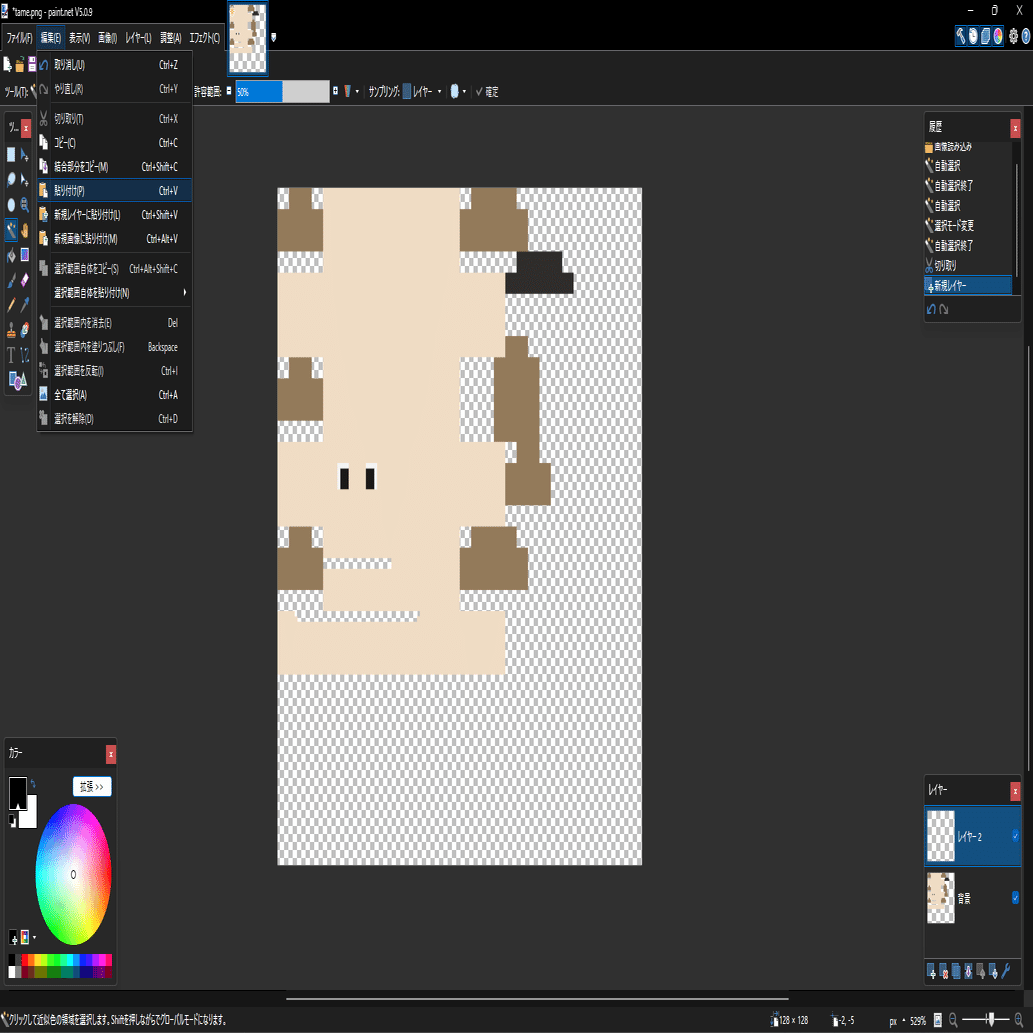Open the 表示 menu
1033x1033 pixels.
pos(79,38)
